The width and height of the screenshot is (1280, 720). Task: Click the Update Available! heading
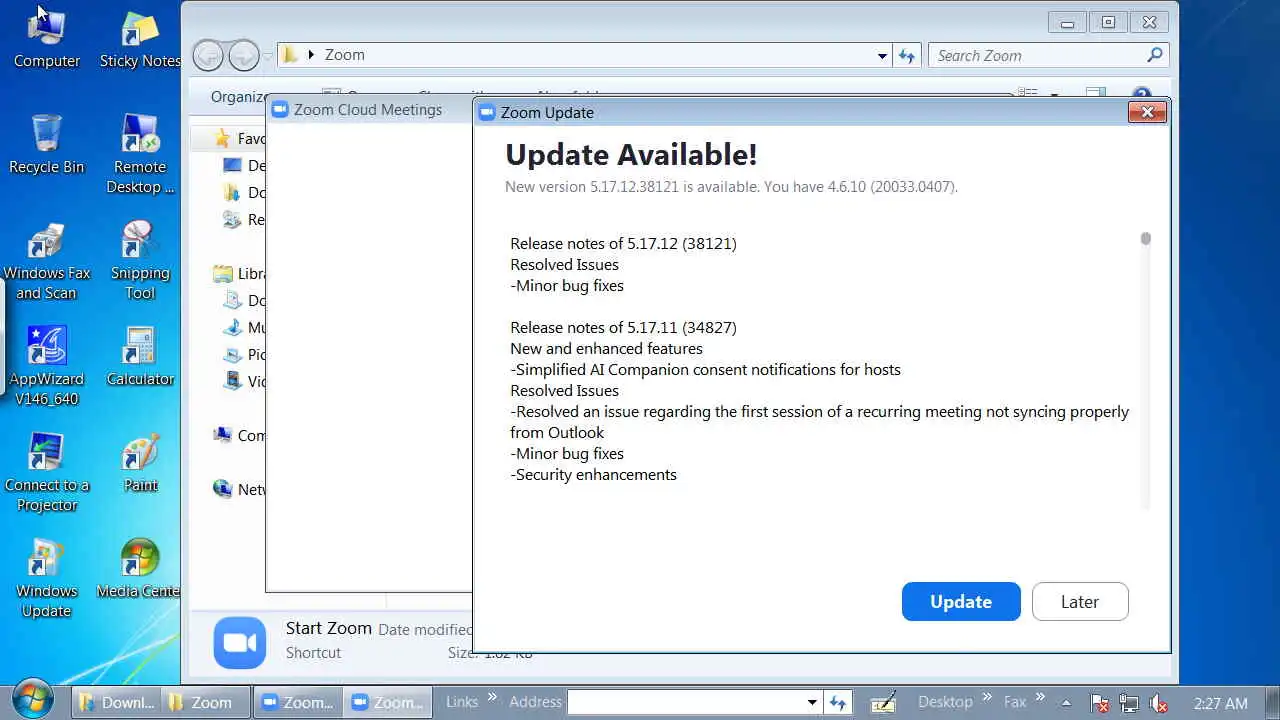click(x=631, y=154)
